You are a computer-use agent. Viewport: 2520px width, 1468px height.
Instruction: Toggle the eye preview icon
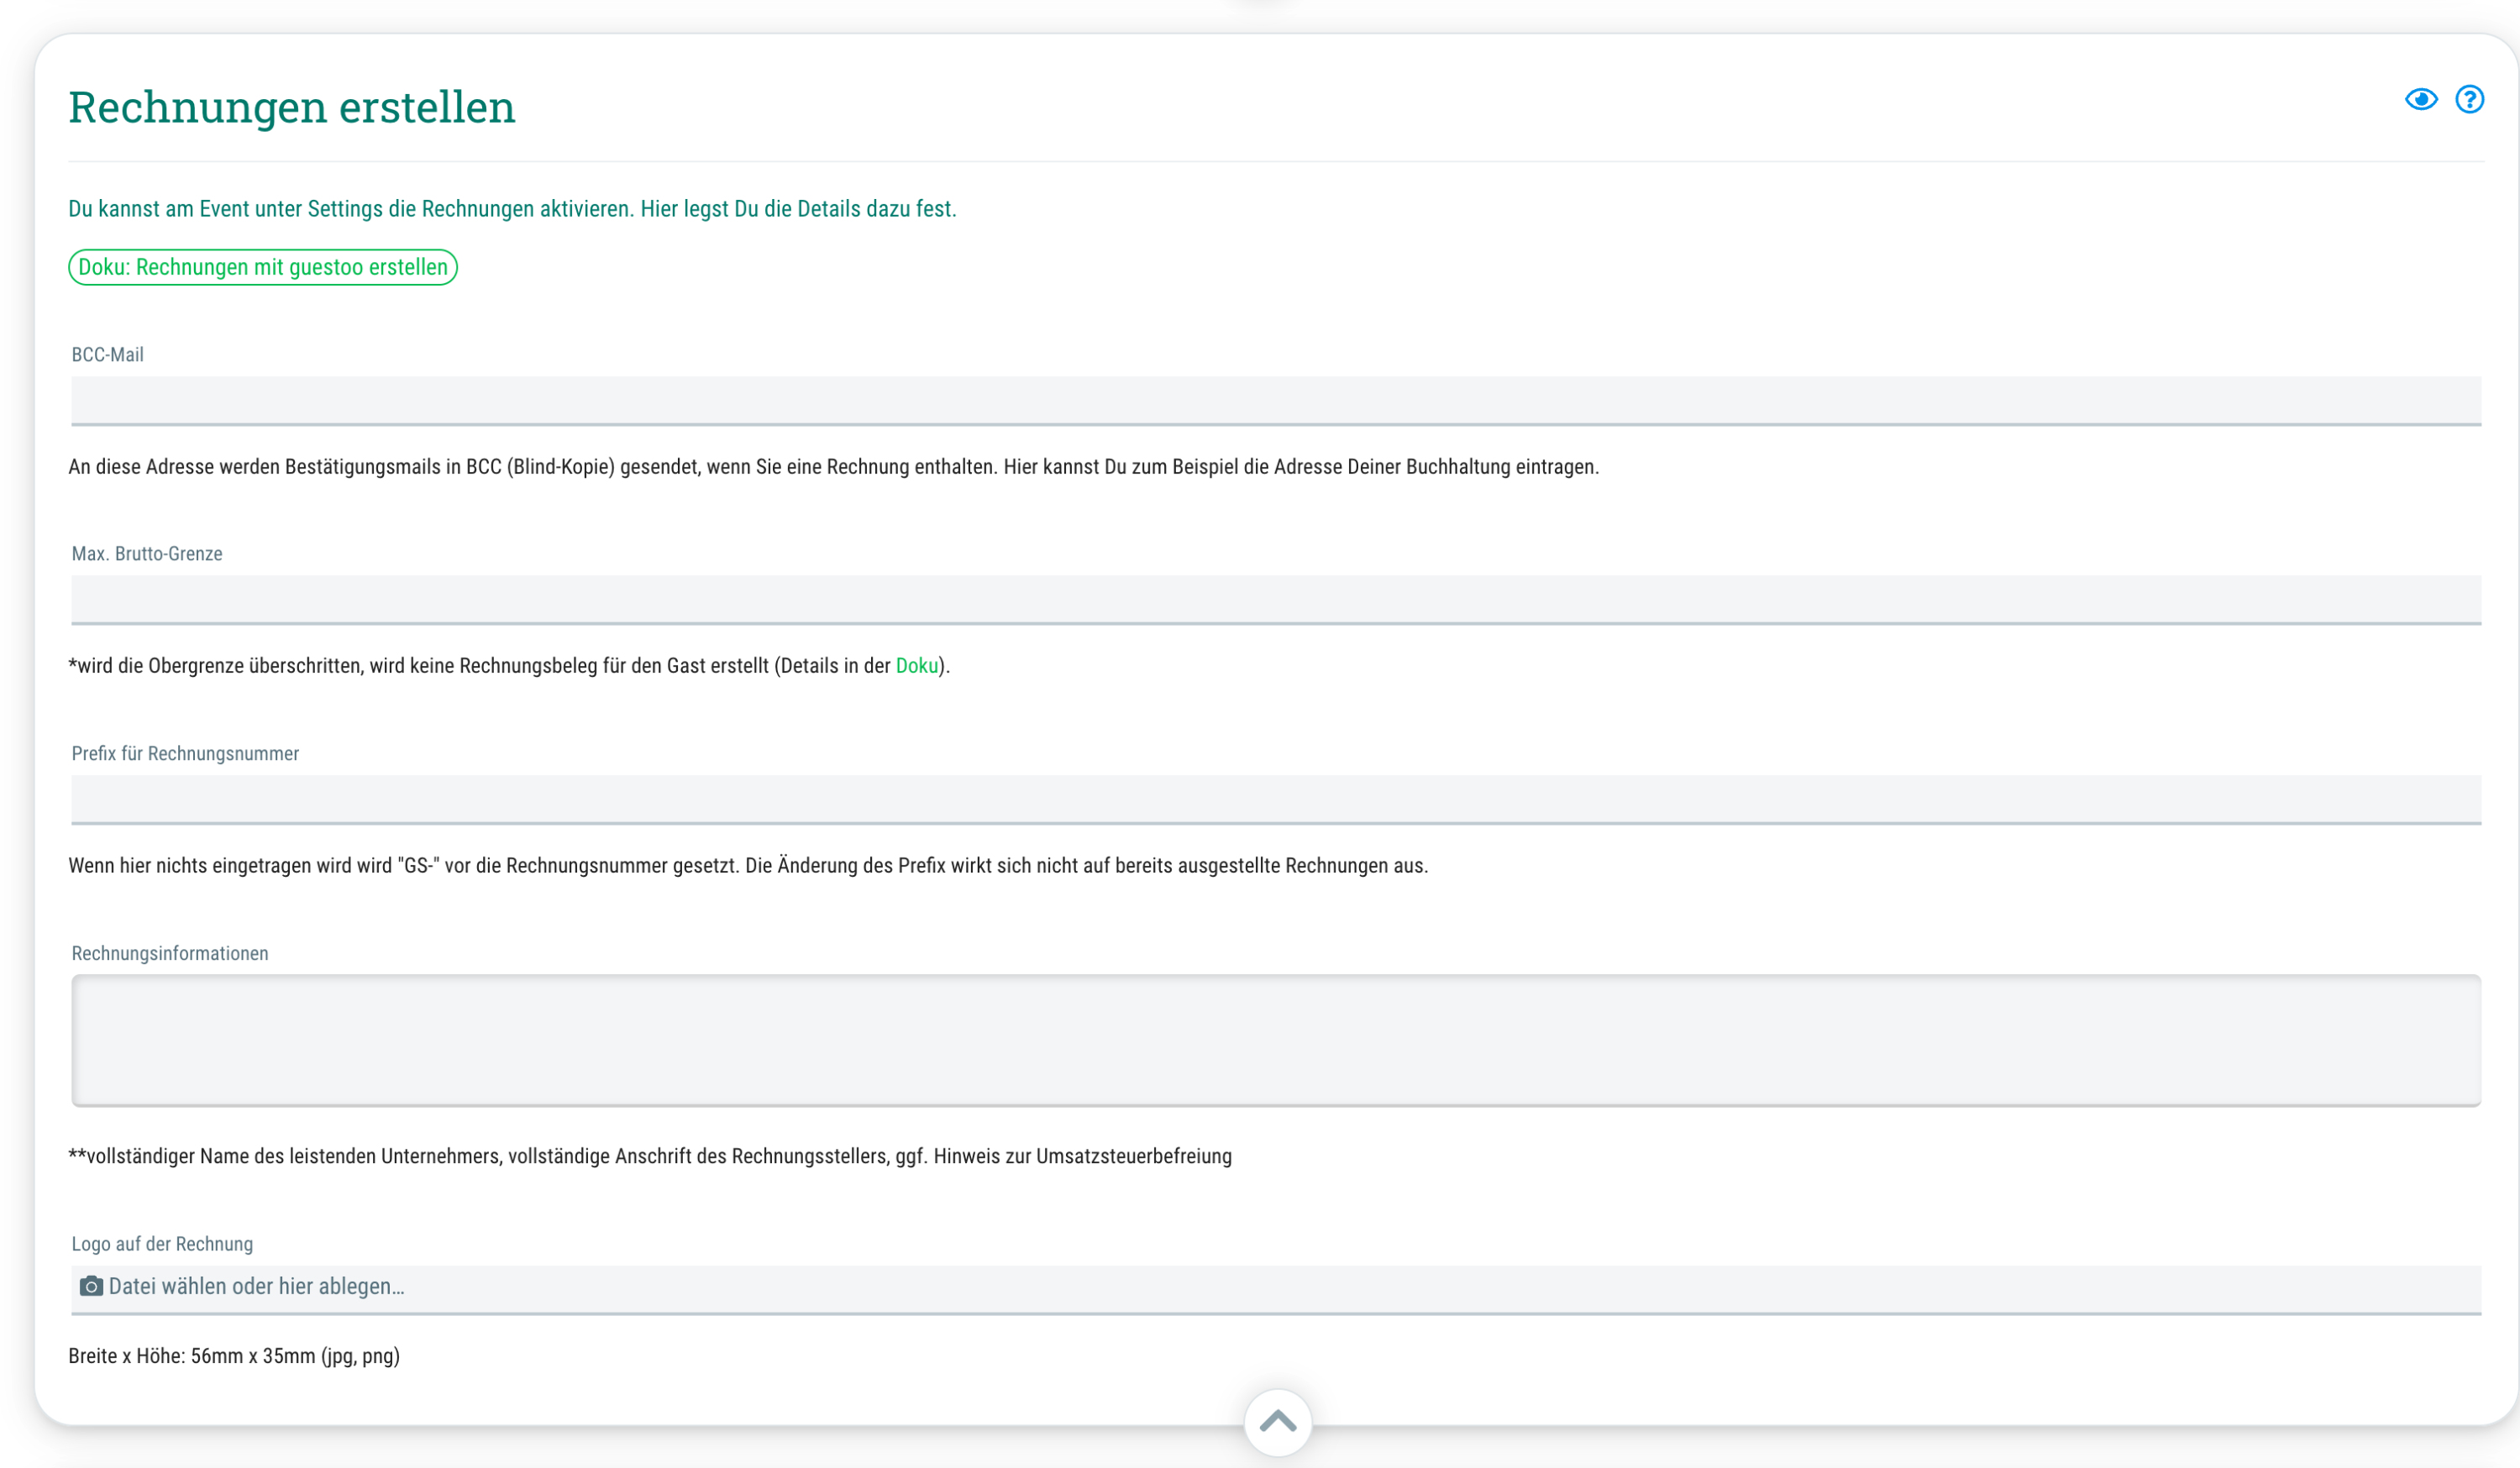click(x=2421, y=99)
